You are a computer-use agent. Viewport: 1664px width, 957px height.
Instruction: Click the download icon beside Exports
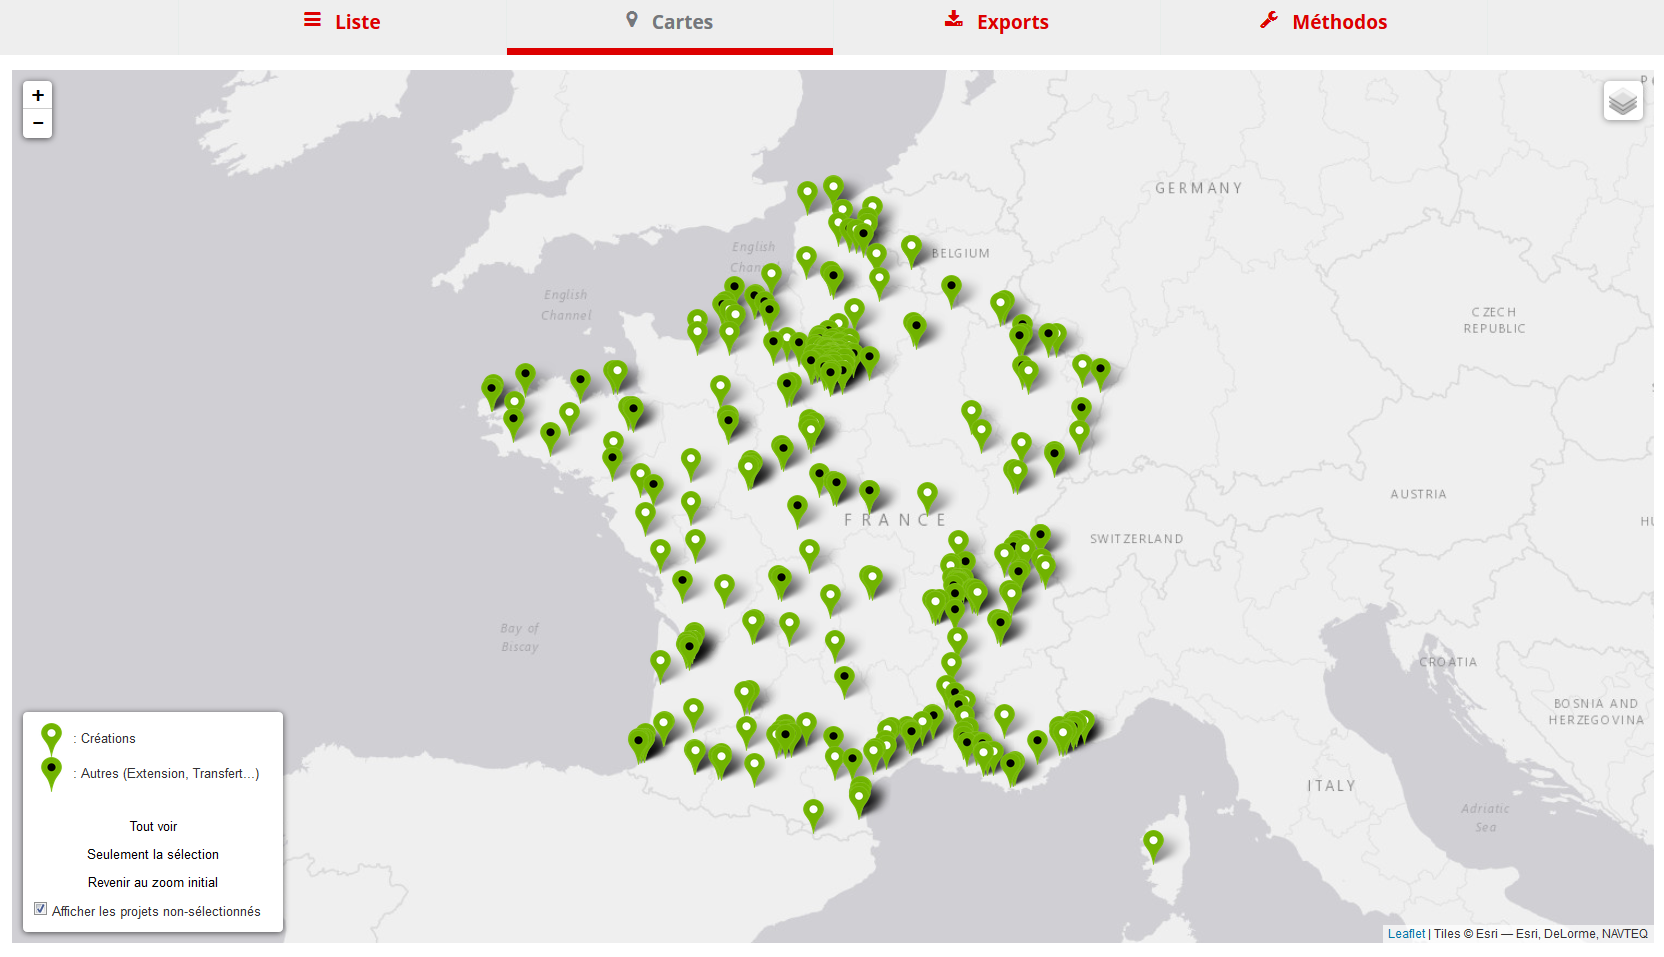tap(954, 19)
